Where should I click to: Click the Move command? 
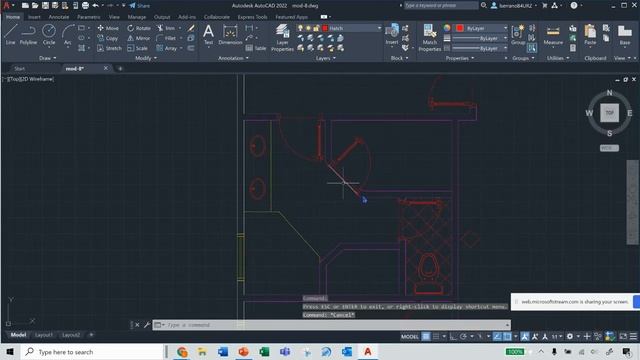(108, 28)
